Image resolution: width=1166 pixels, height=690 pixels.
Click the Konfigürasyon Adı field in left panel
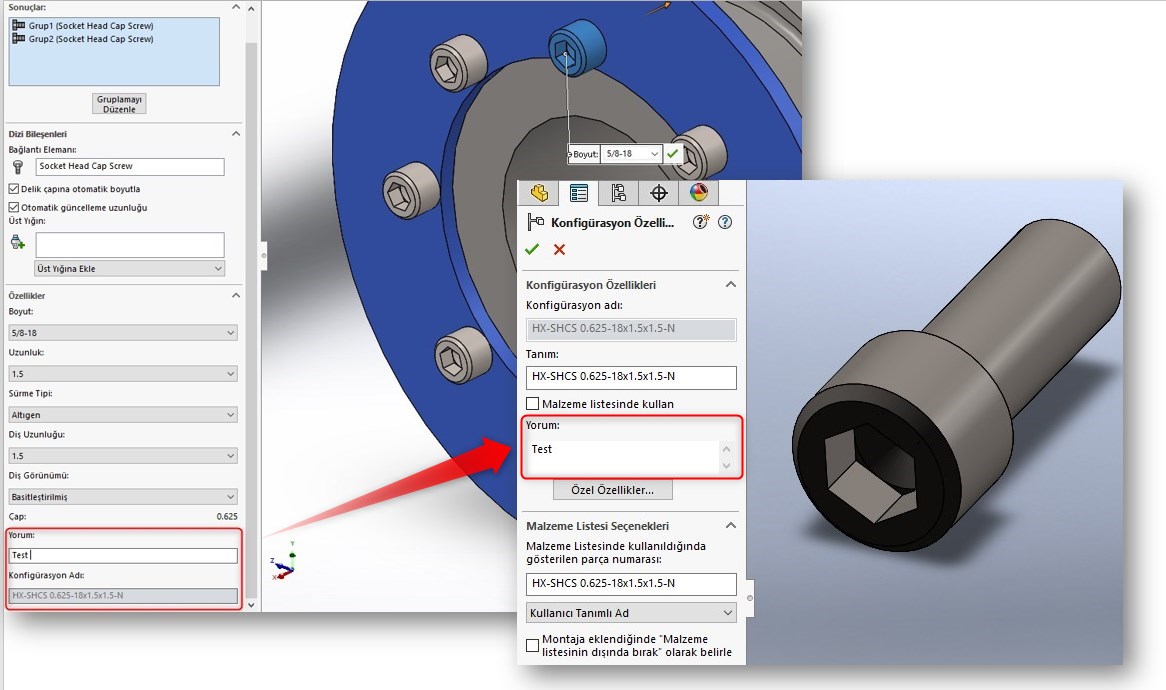(x=123, y=596)
